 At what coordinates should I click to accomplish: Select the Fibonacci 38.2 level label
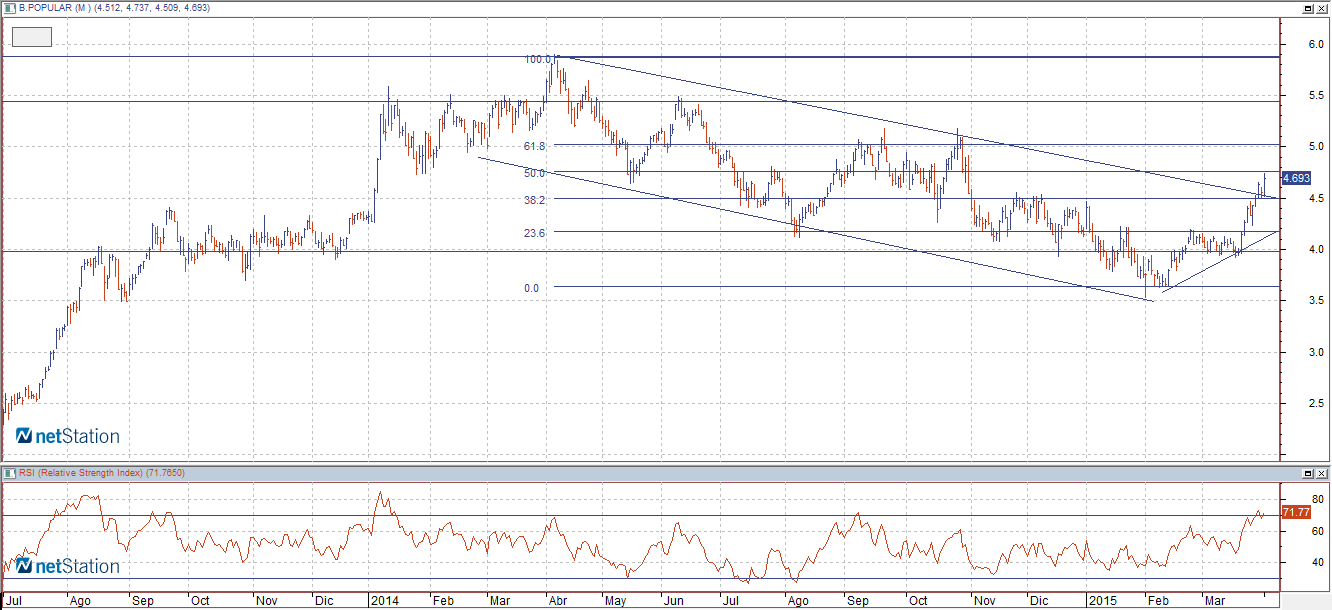534,200
